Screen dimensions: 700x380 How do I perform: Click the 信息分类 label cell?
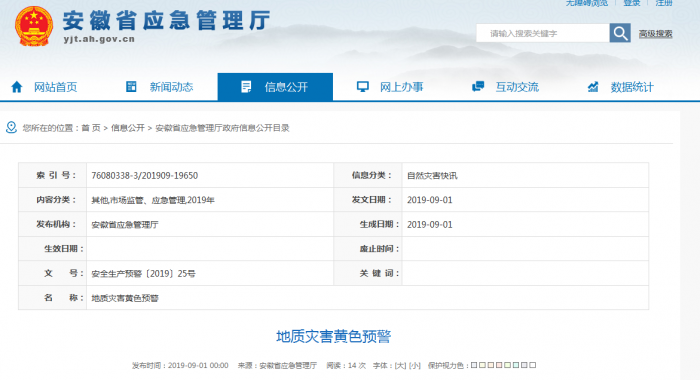pyautogui.click(x=368, y=175)
